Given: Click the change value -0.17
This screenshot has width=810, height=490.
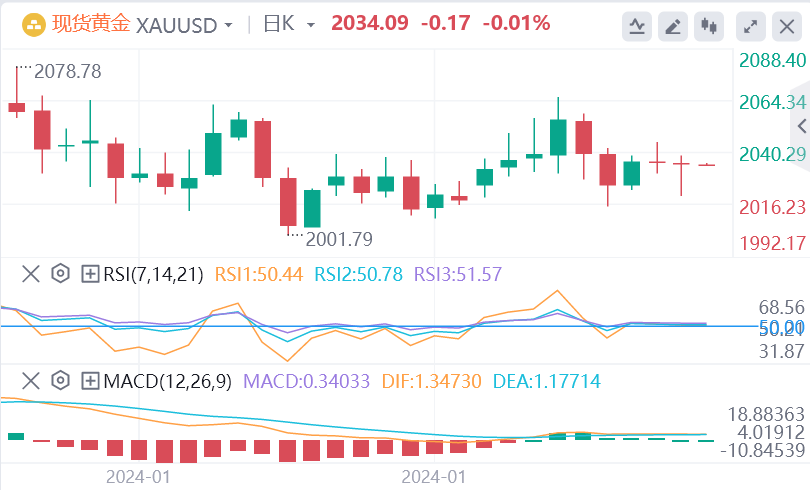Looking at the screenshot, I should coord(445,23).
